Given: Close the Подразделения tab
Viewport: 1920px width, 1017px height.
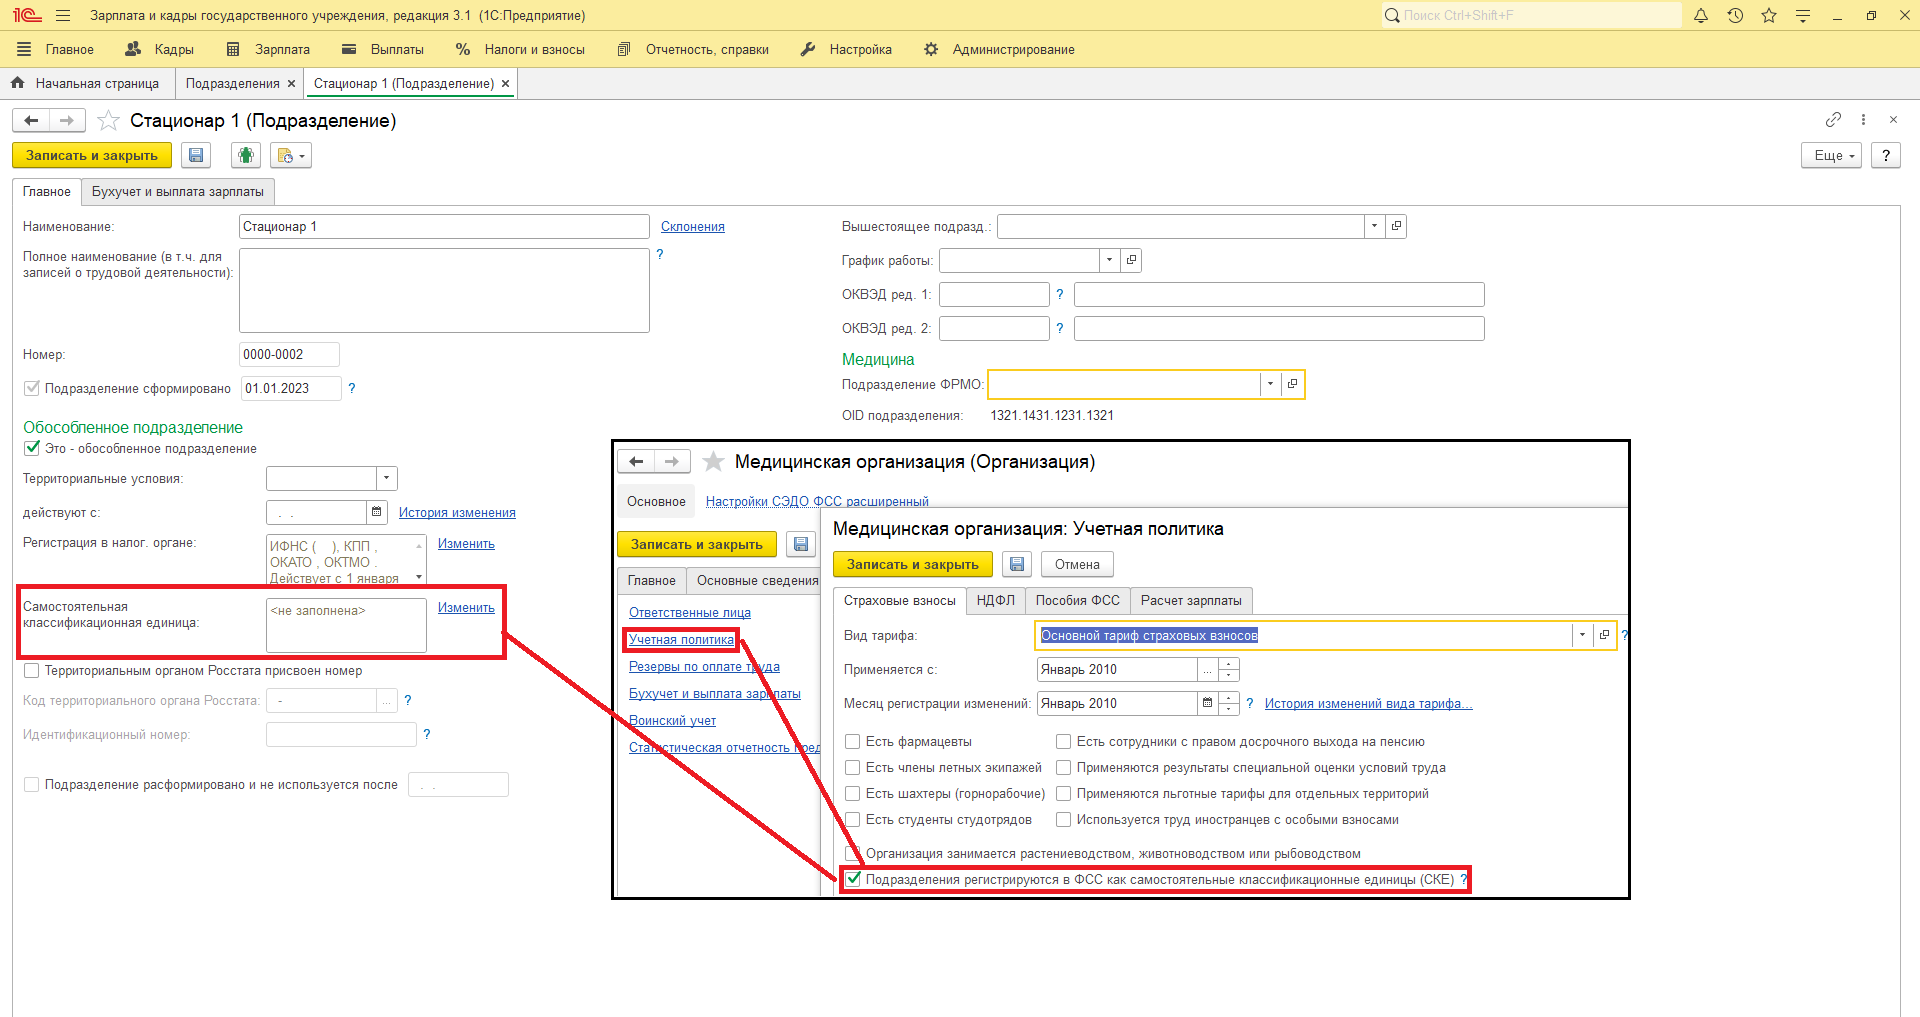Looking at the screenshot, I should [291, 84].
